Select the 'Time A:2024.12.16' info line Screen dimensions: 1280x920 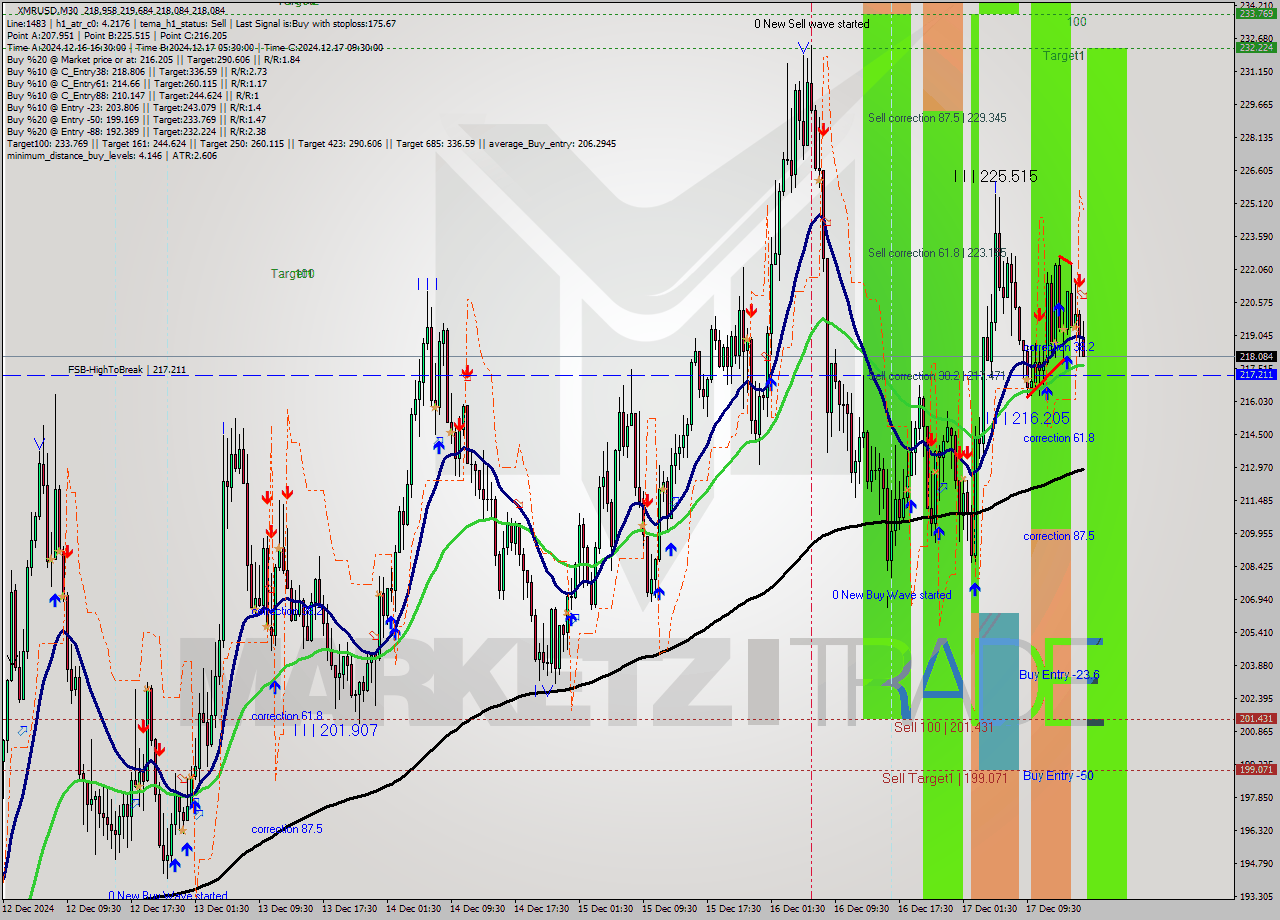point(195,47)
